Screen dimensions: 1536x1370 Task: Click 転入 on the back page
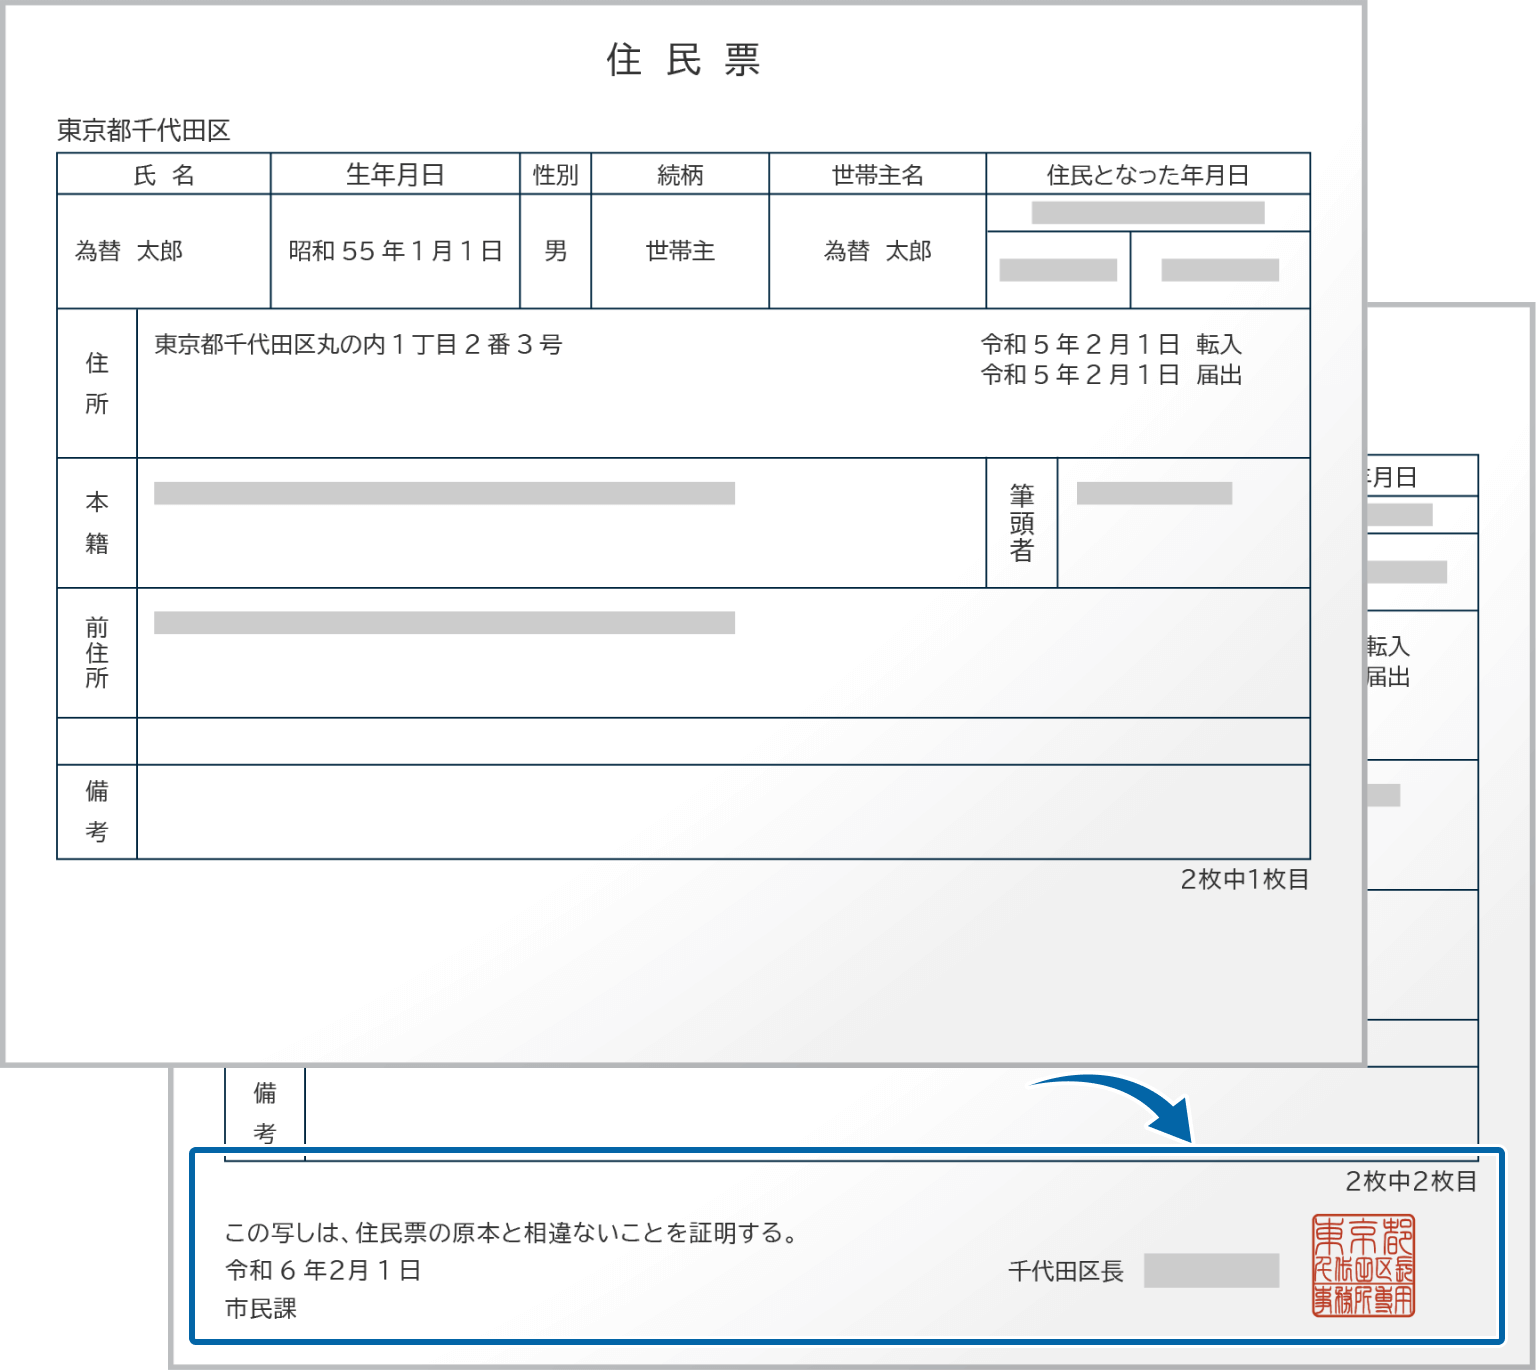pos(1389,647)
